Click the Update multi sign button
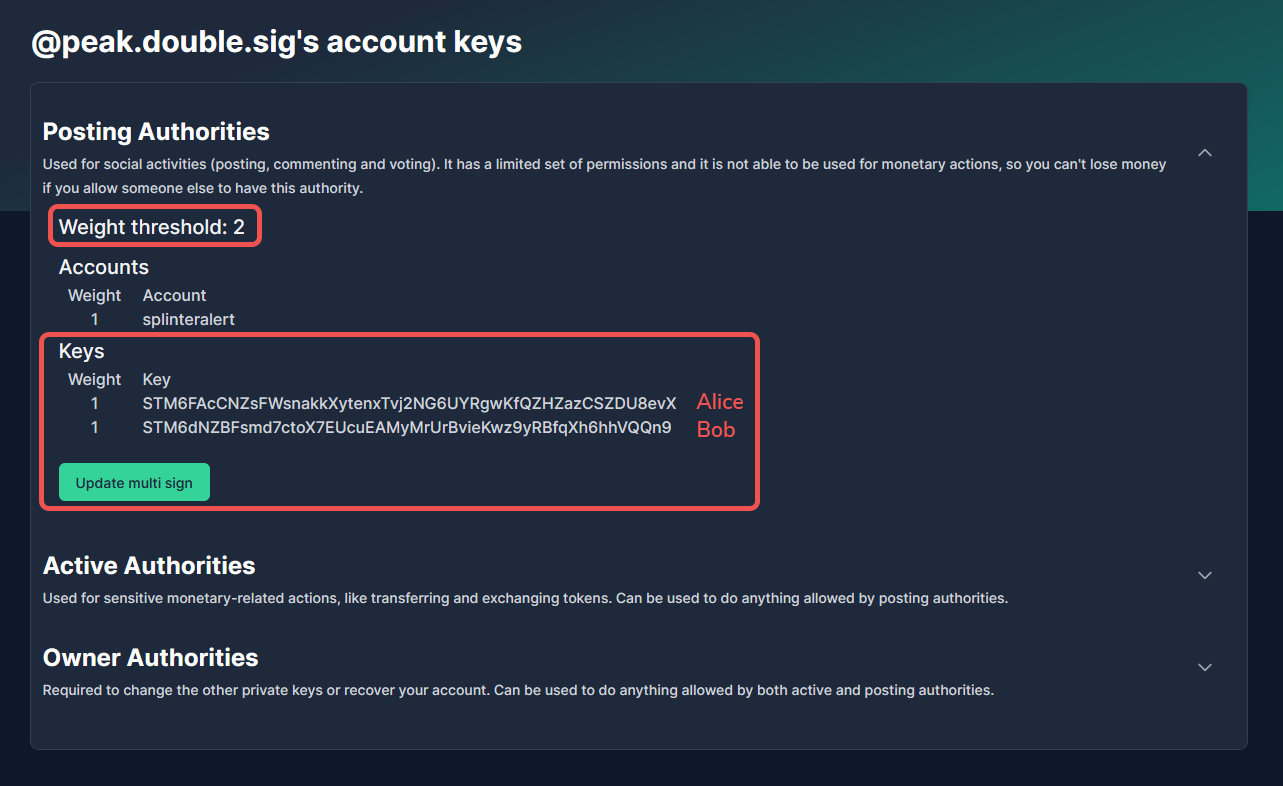The width and height of the screenshot is (1283, 786). tap(134, 482)
